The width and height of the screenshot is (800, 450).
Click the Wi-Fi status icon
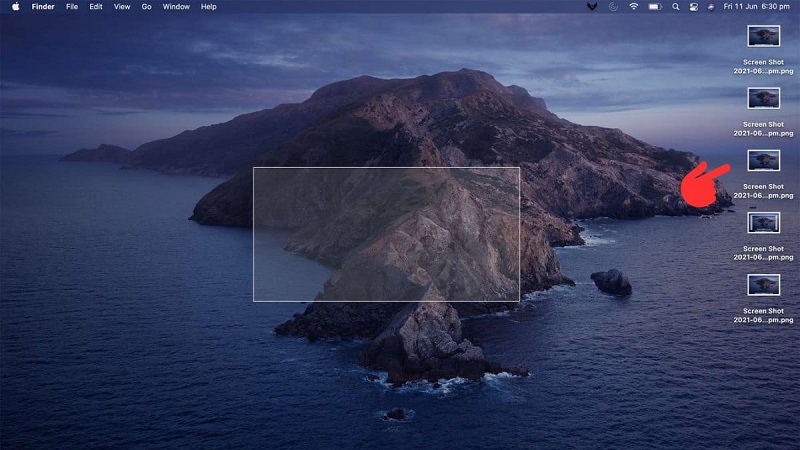633,6
